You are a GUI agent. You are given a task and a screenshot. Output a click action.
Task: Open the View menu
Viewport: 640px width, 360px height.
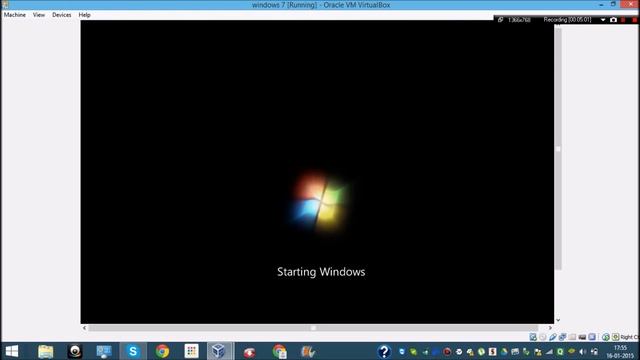click(x=39, y=15)
